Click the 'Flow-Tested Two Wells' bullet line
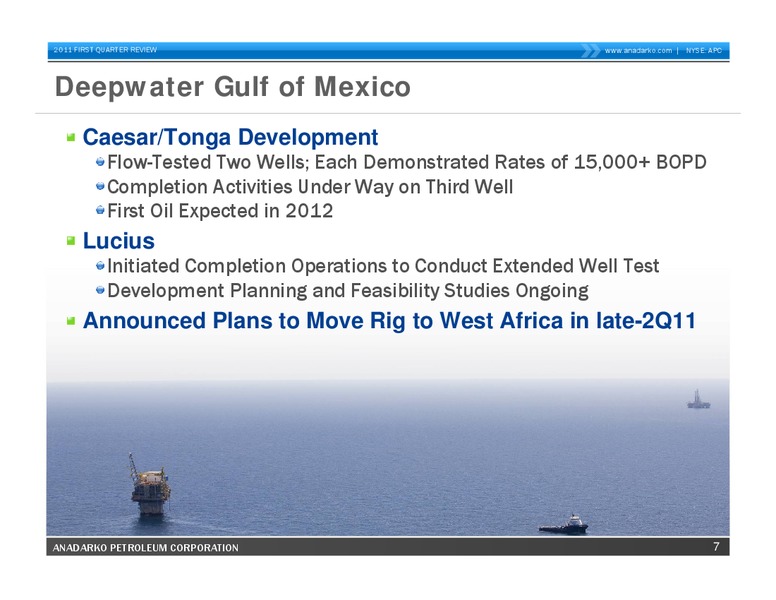This screenshot has width=776, height=600. [x=407, y=162]
